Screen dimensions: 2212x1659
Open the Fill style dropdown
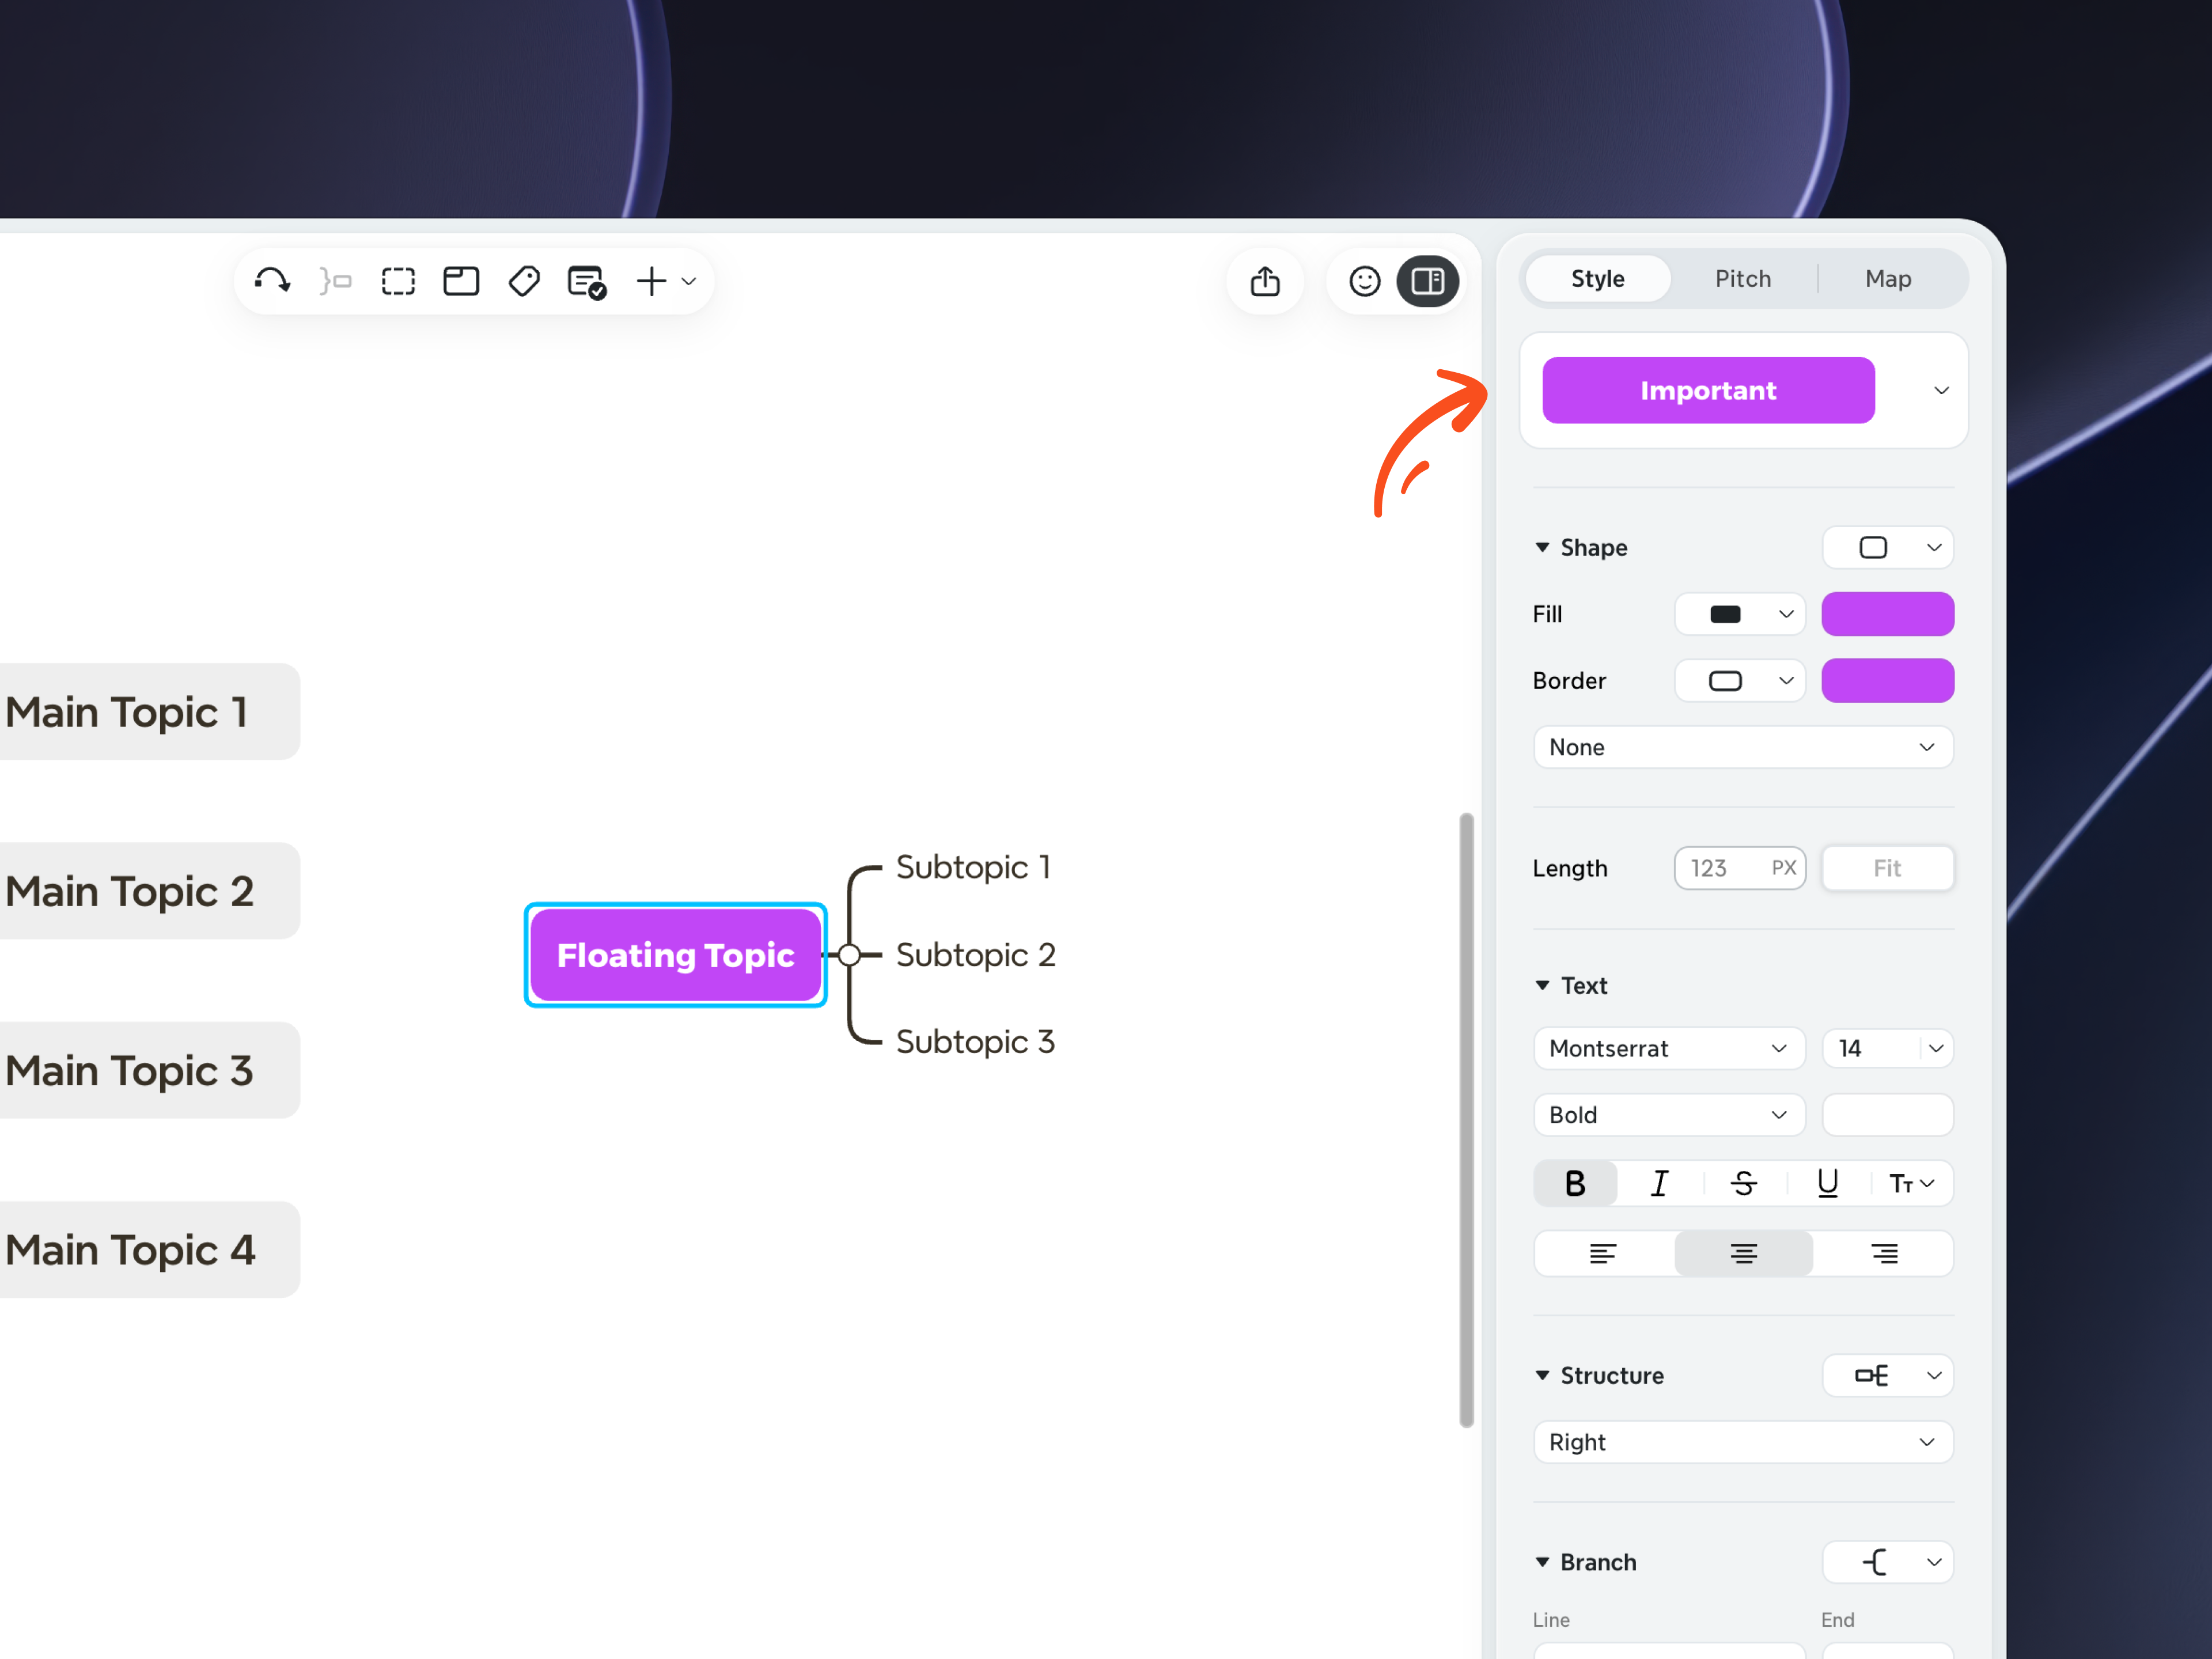pos(1740,614)
